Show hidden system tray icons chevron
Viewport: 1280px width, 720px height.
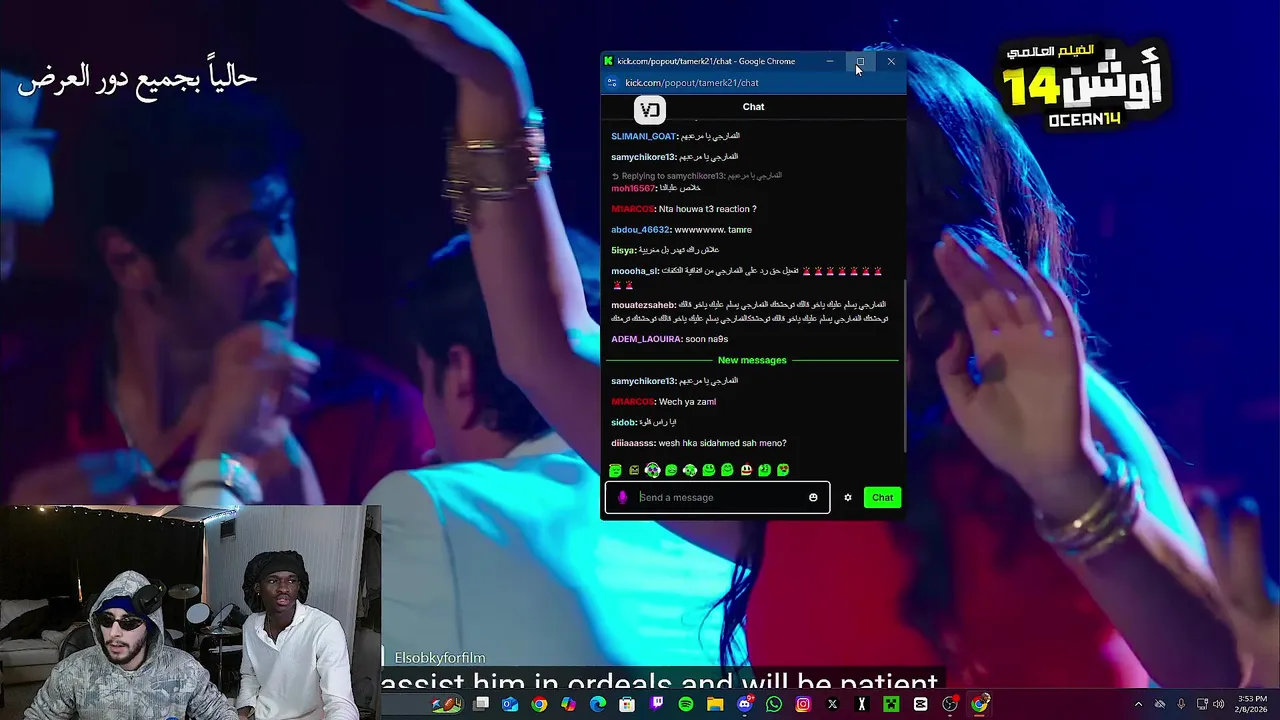point(1138,705)
